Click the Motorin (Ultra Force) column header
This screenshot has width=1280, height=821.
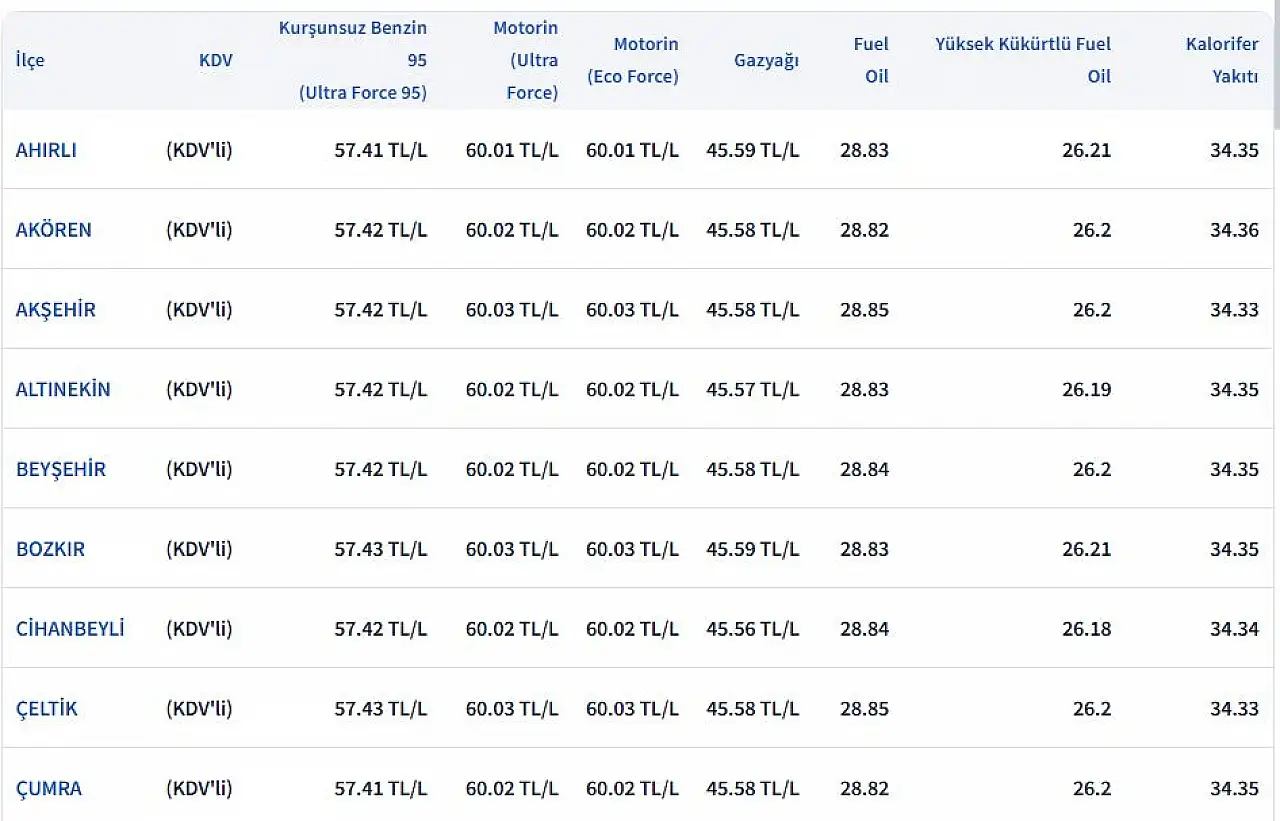click(525, 60)
